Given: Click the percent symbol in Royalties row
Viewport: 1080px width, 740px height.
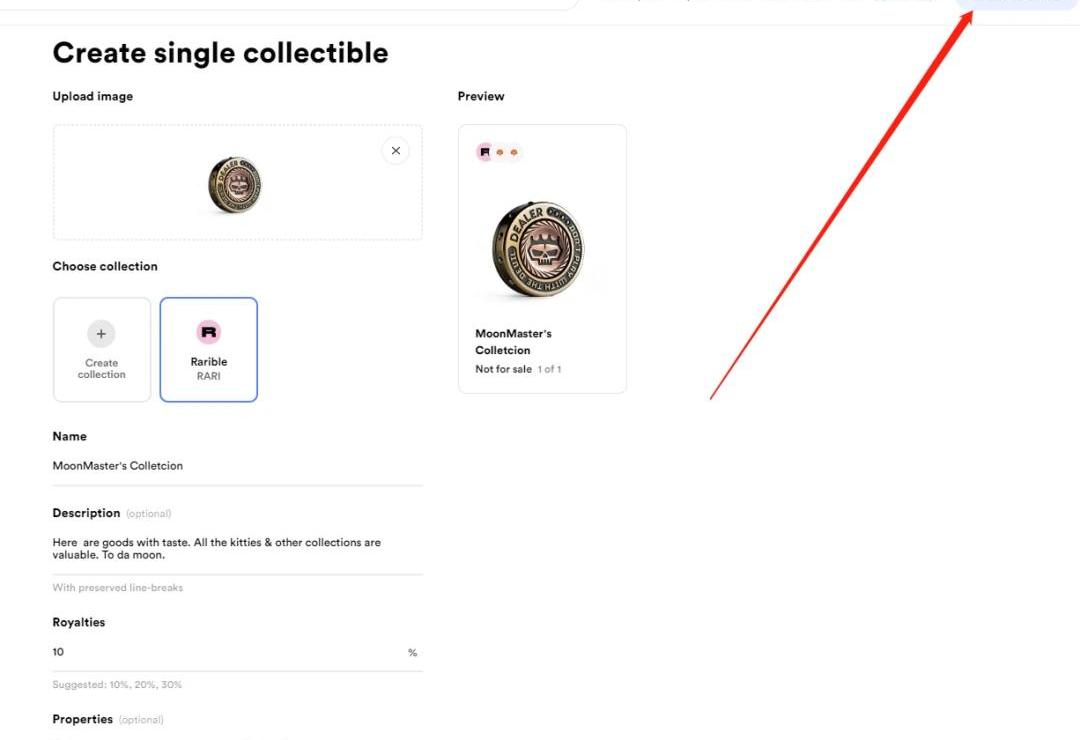Looking at the screenshot, I should 412,653.
